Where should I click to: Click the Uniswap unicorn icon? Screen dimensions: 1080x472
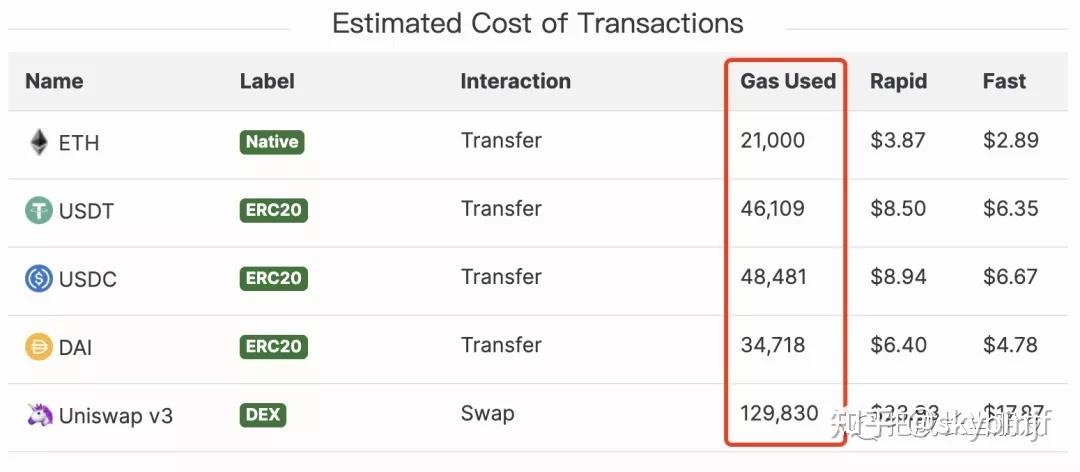(39, 414)
